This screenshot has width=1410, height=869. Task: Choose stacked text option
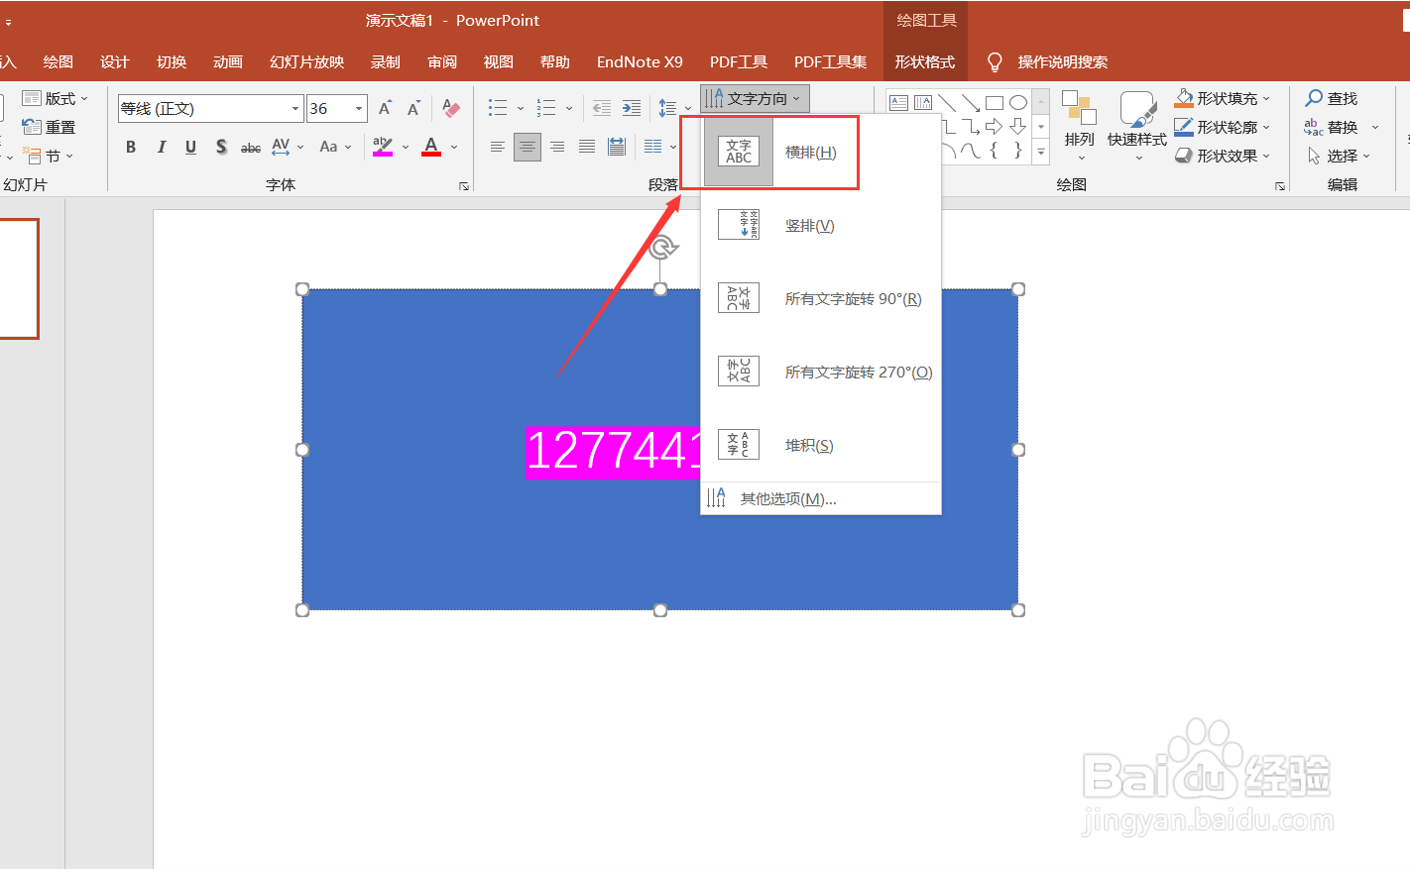(821, 445)
